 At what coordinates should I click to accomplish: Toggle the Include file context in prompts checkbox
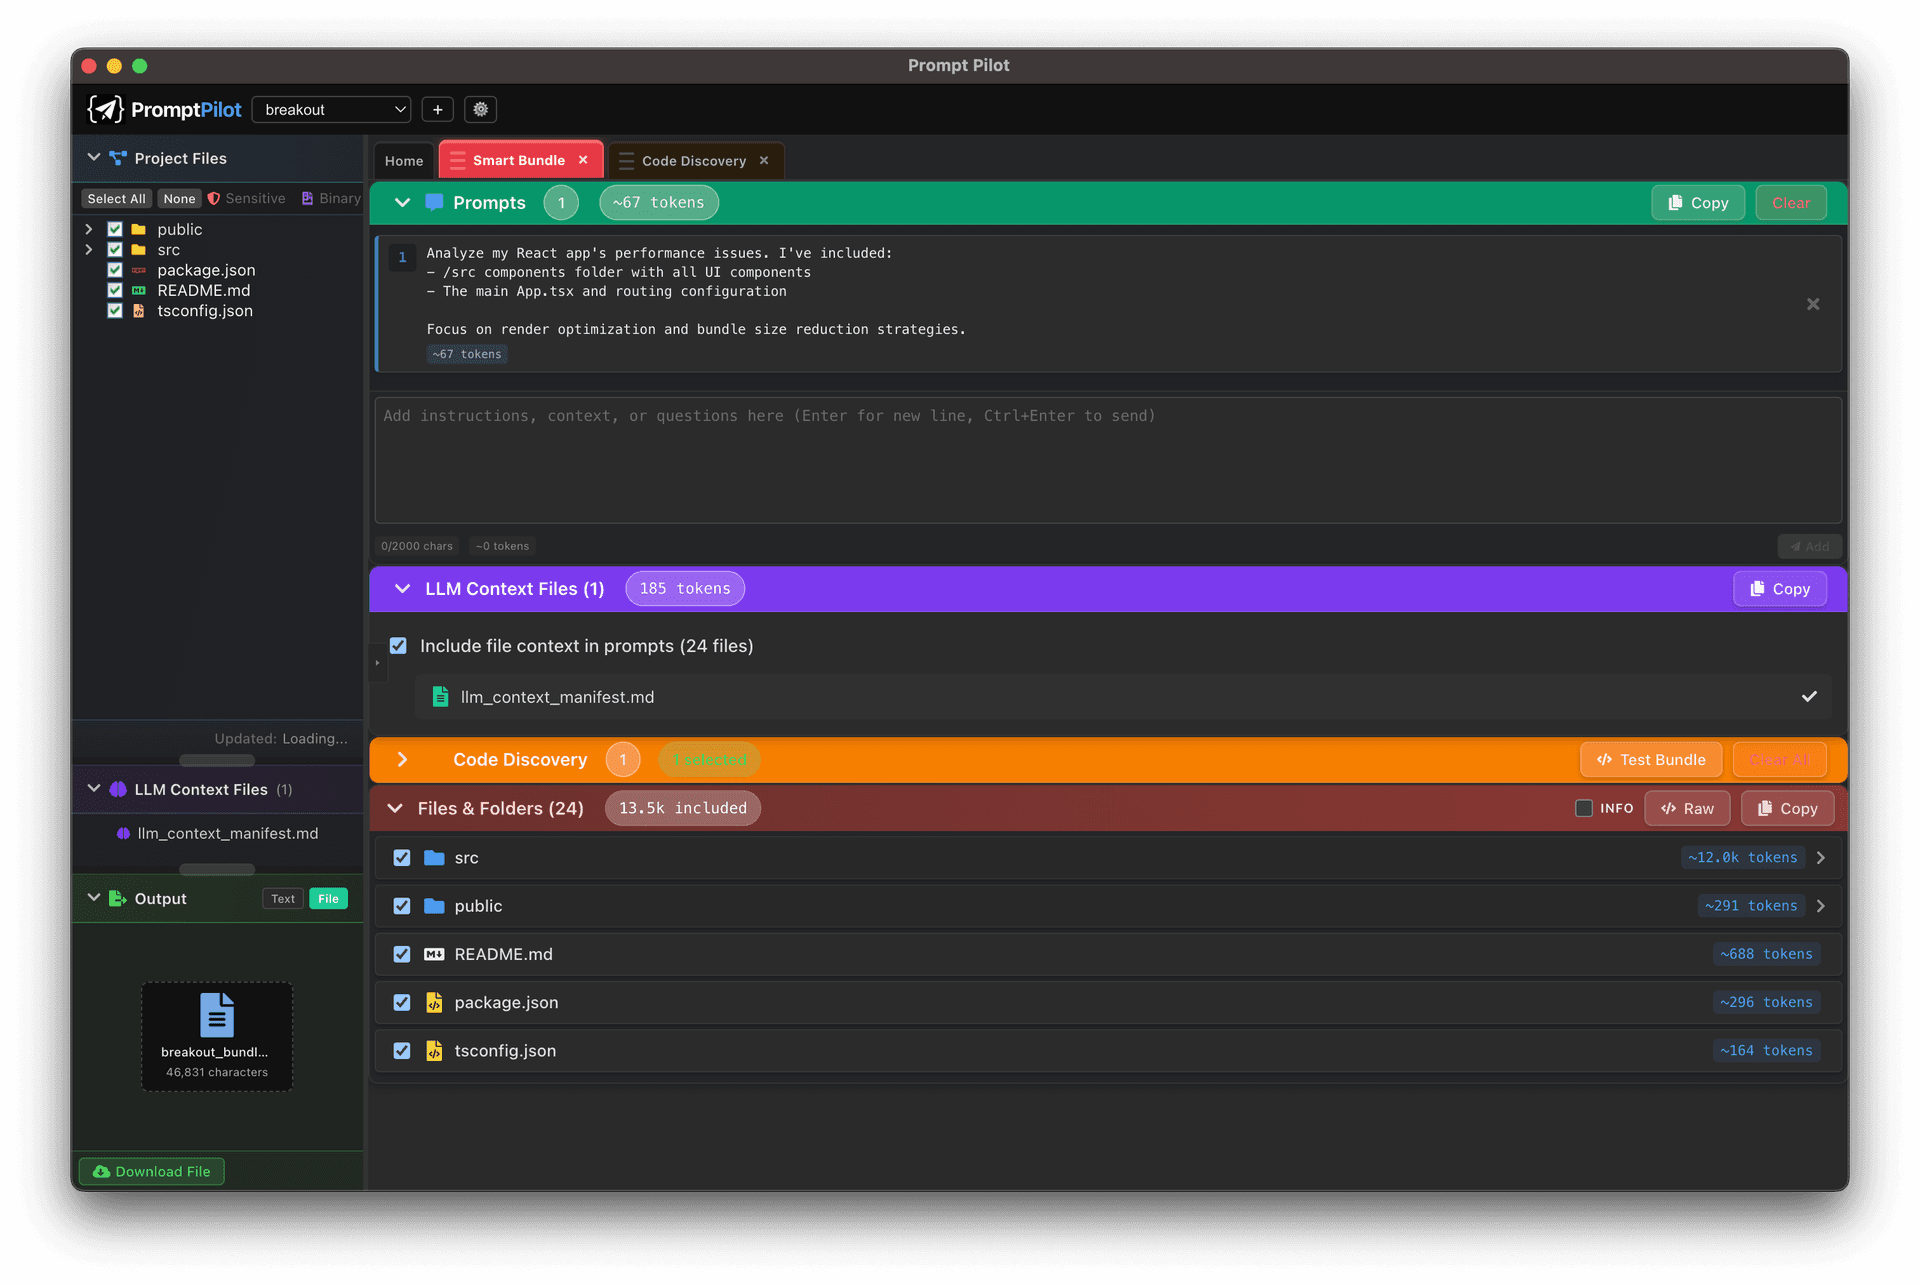tap(398, 645)
